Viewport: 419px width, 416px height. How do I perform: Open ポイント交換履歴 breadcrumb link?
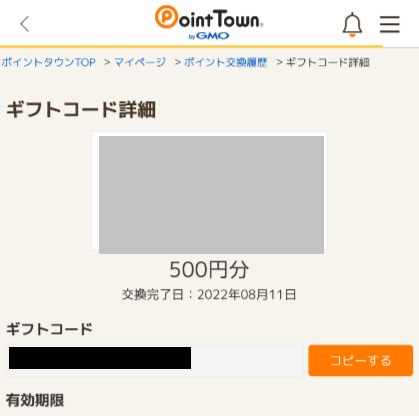pos(226,62)
